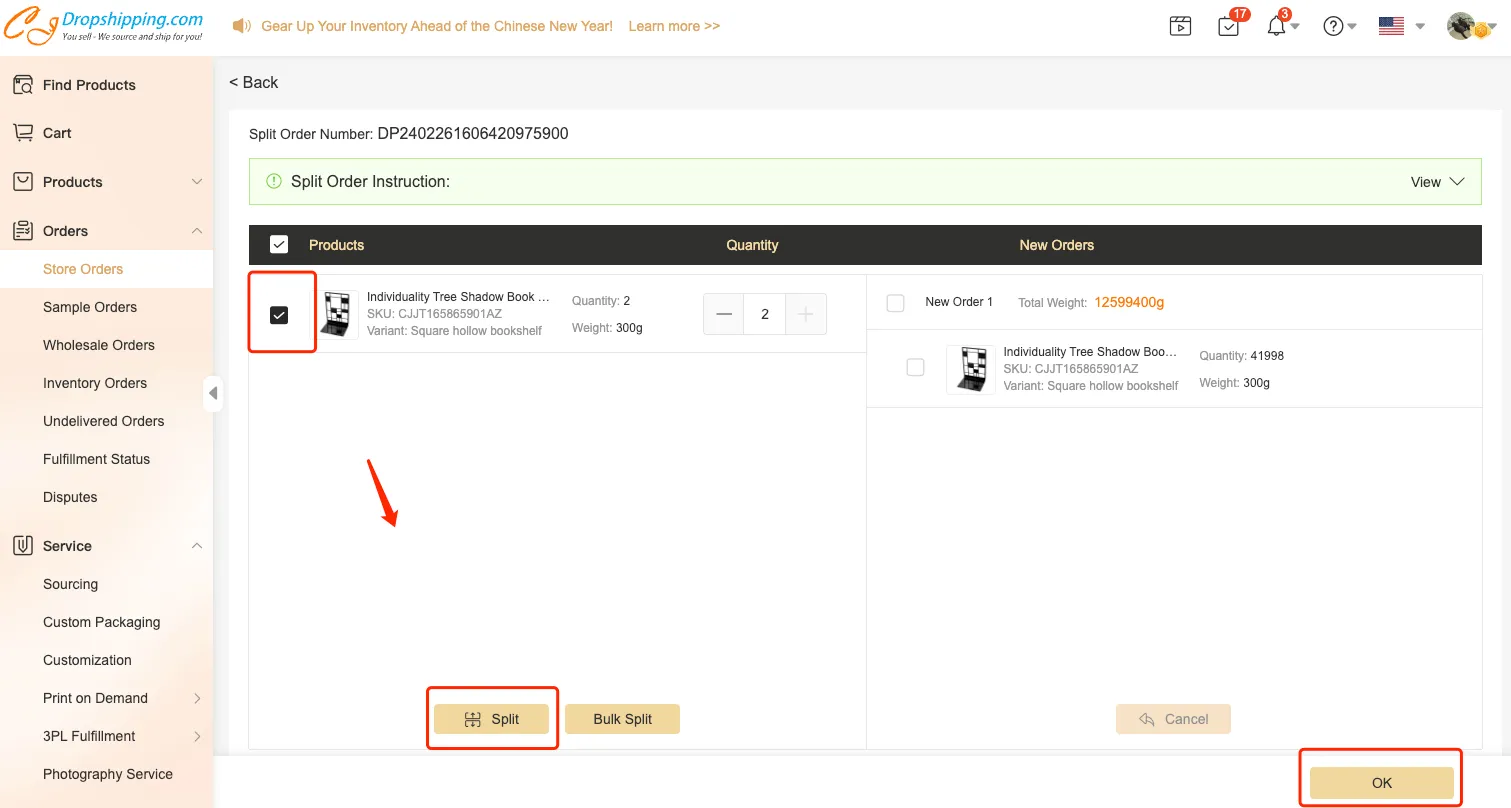1511x808 pixels.
Task: Click the US flag language selector
Action: click(x=1391, y=27)
